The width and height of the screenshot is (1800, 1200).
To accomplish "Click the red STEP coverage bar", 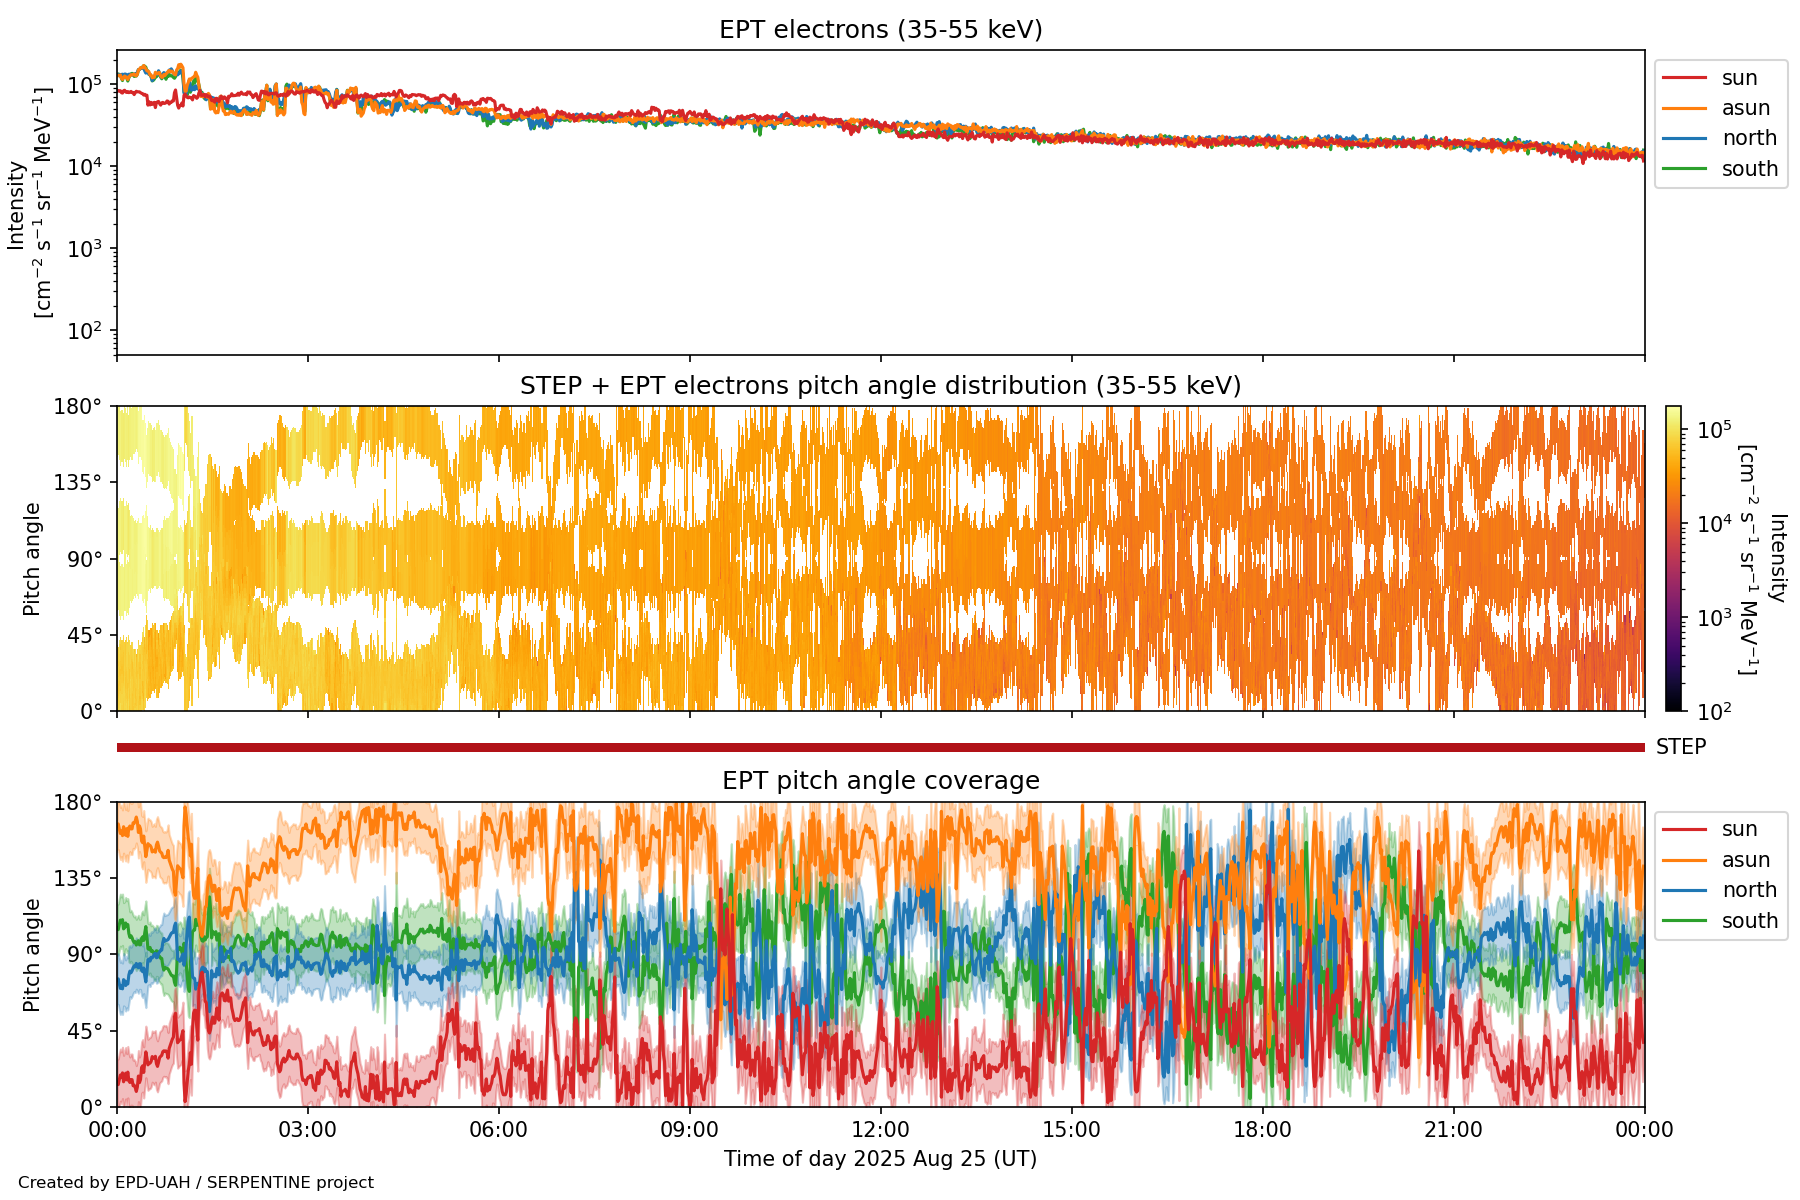I will (x=880, y=747).
